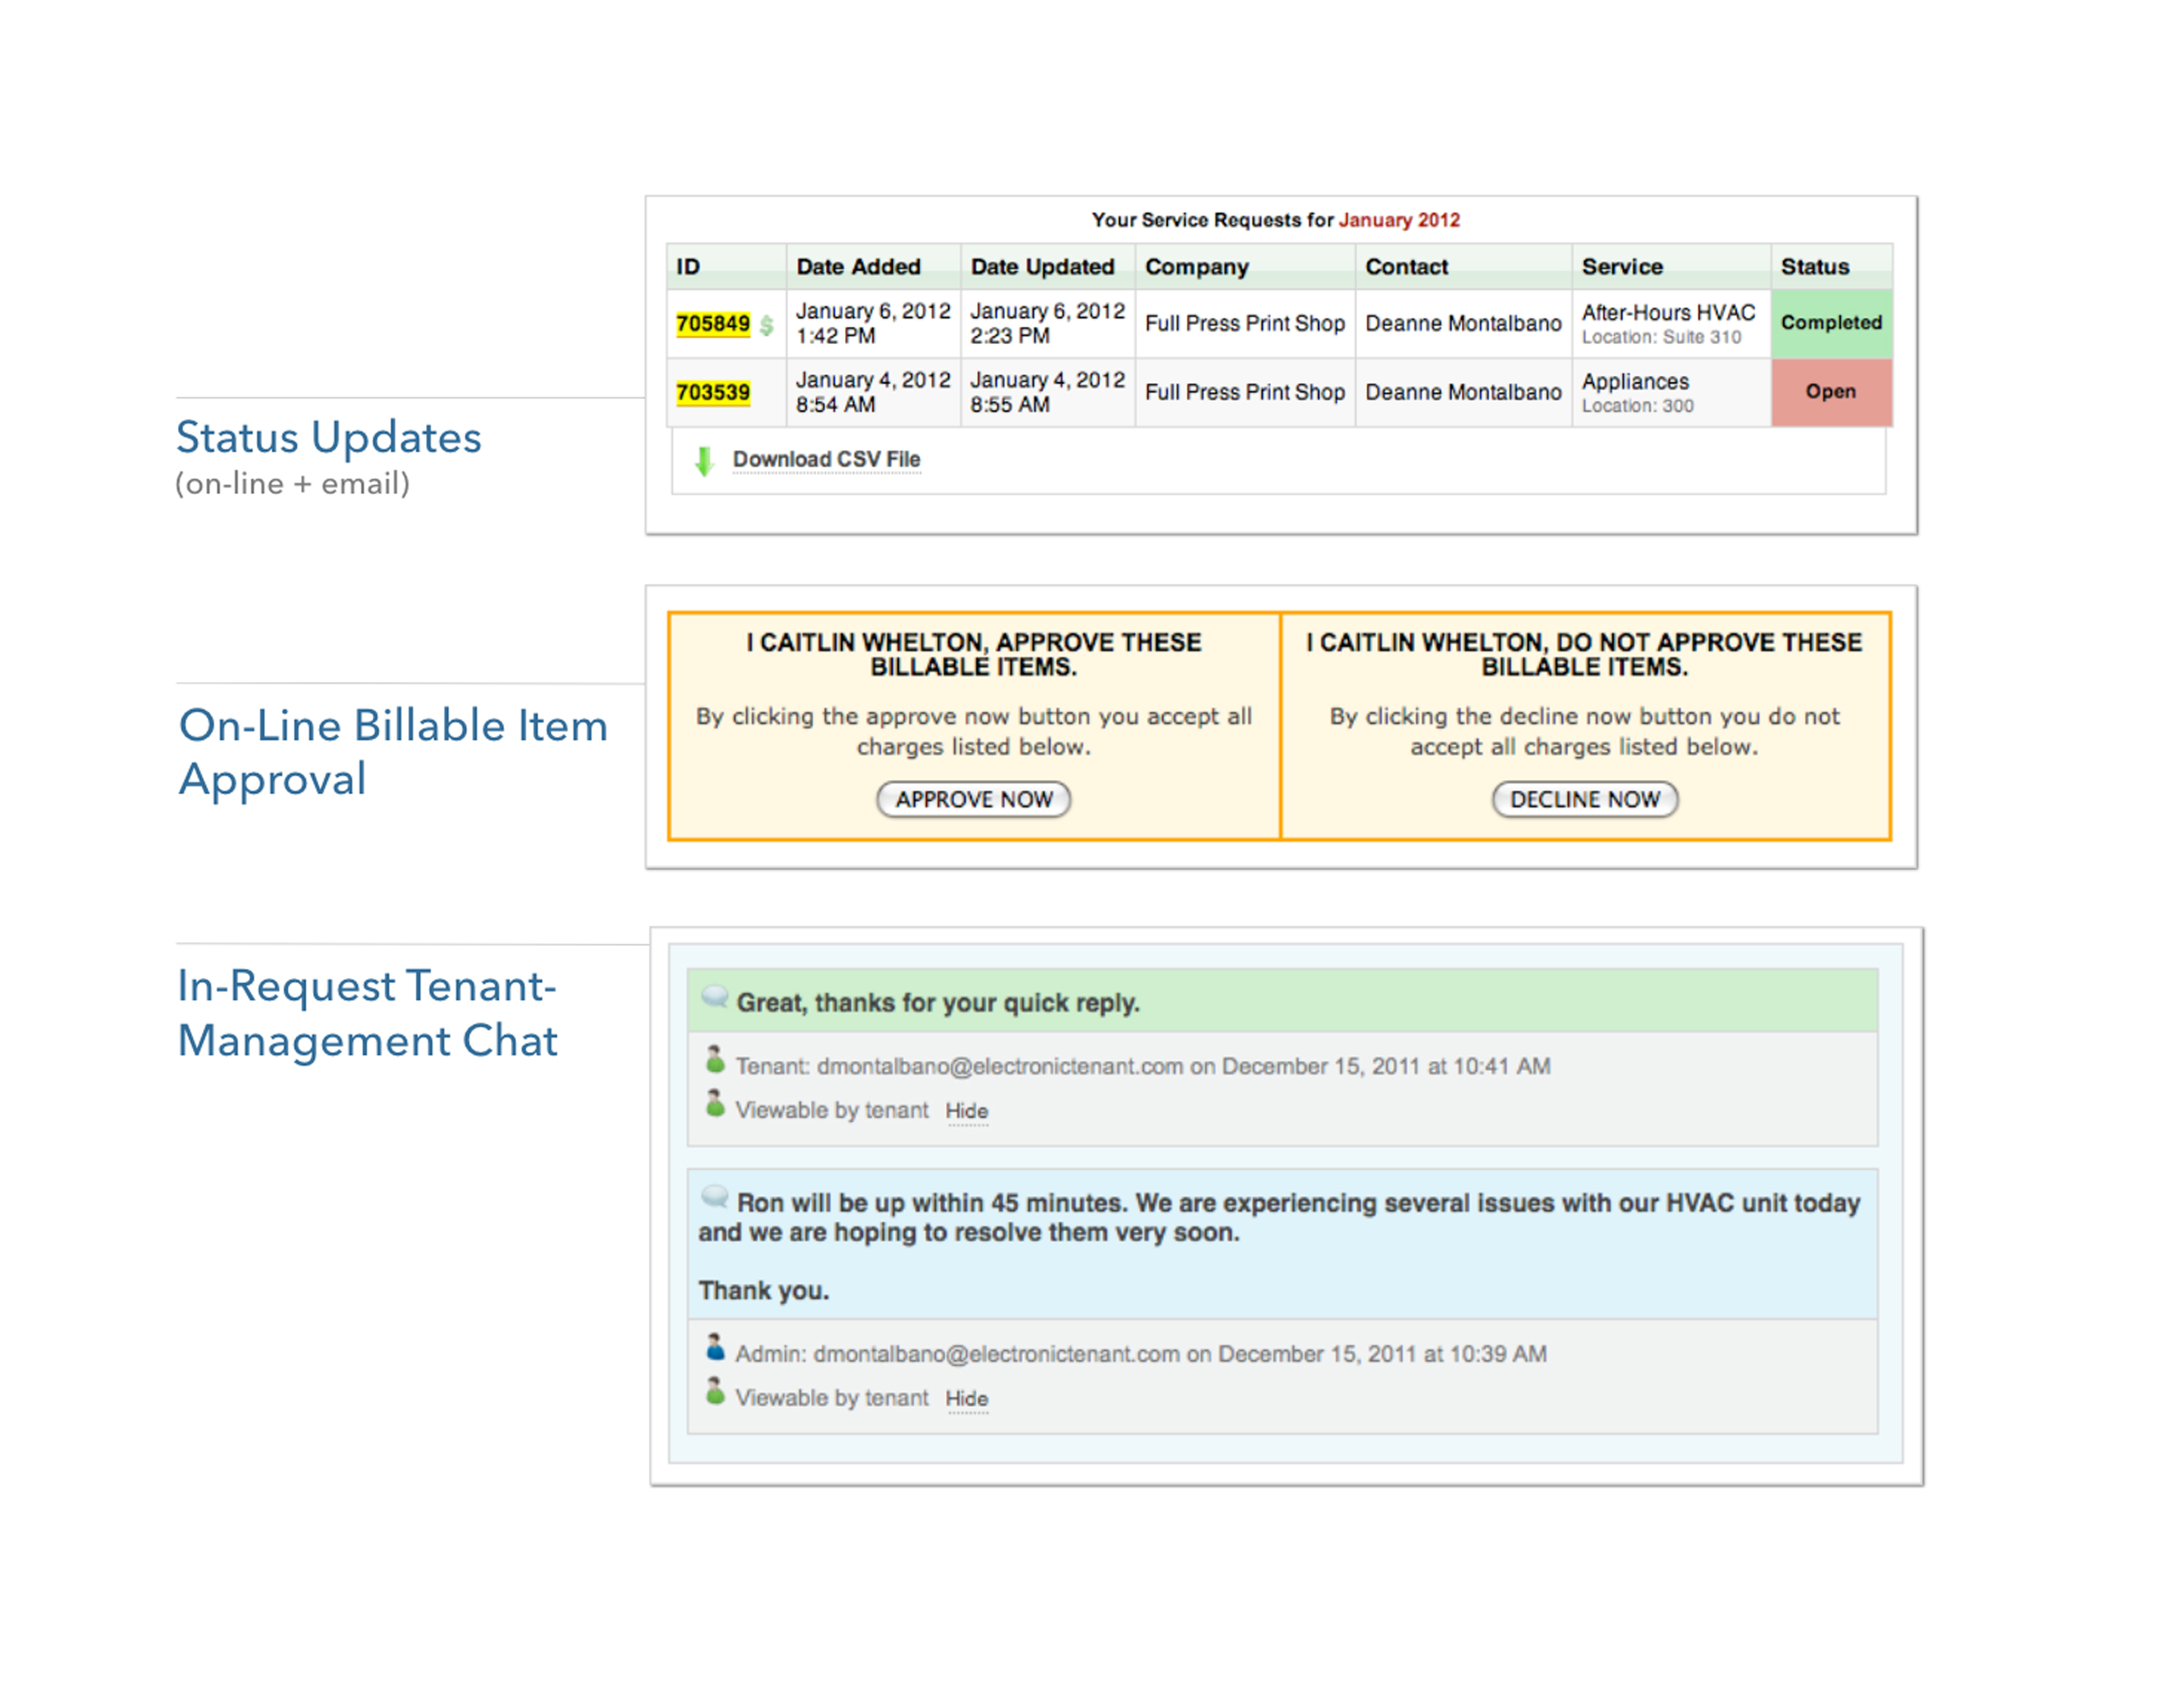Open service request 705849

[x=712, y=324]
